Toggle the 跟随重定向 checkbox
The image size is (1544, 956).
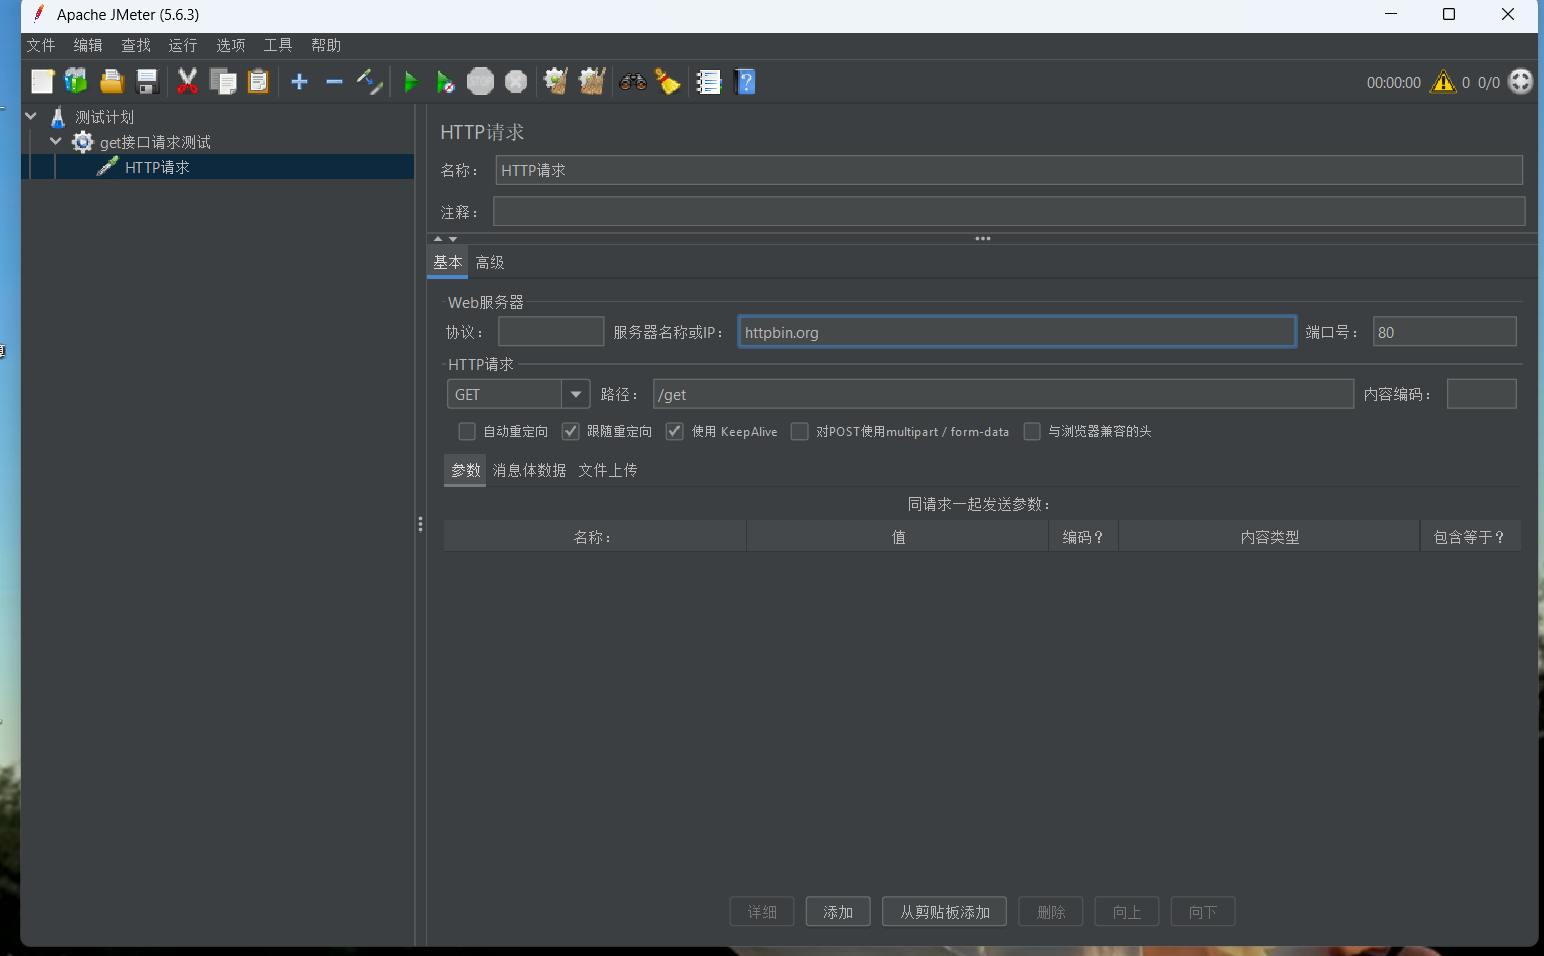571,431
